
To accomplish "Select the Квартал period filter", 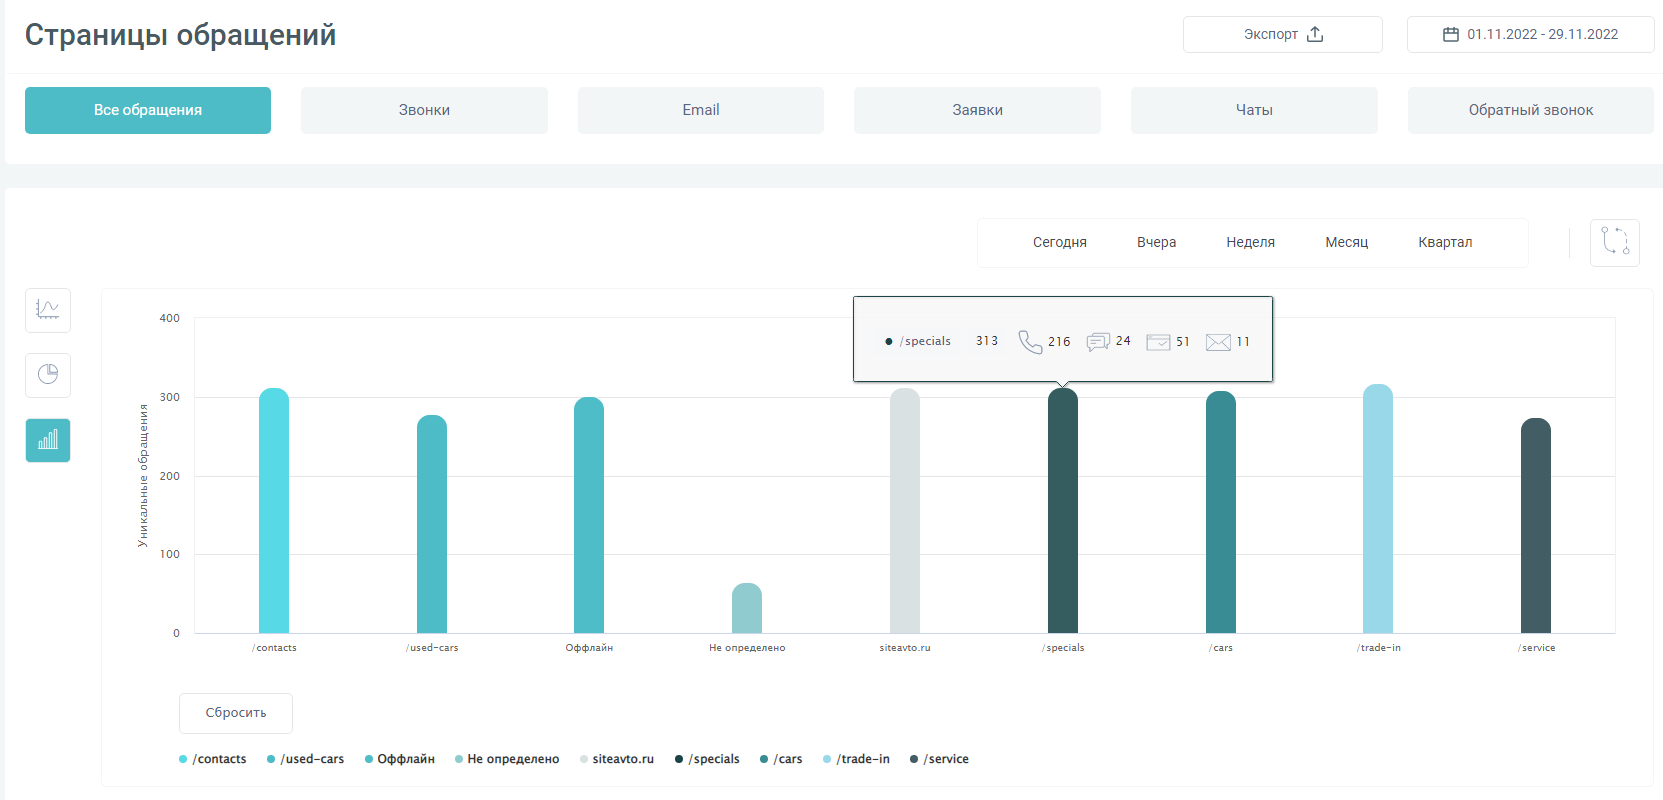I will click(1445, 242).
